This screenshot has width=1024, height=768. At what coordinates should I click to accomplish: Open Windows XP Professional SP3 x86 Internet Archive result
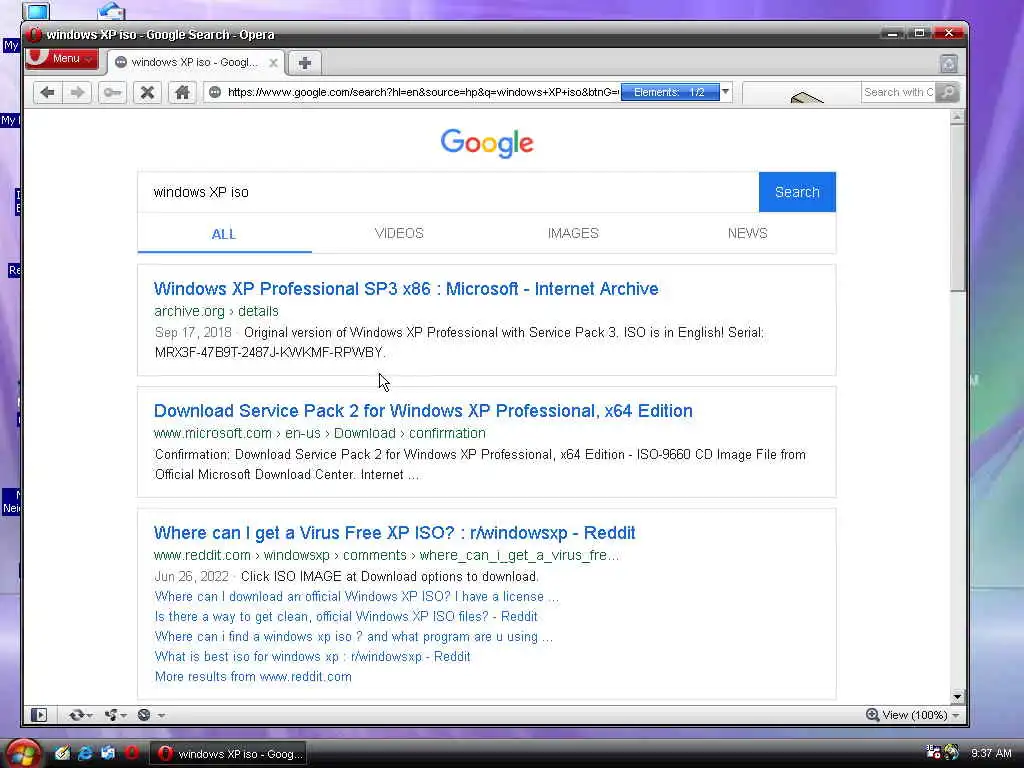pyautogui.click(x=406, y=289)
